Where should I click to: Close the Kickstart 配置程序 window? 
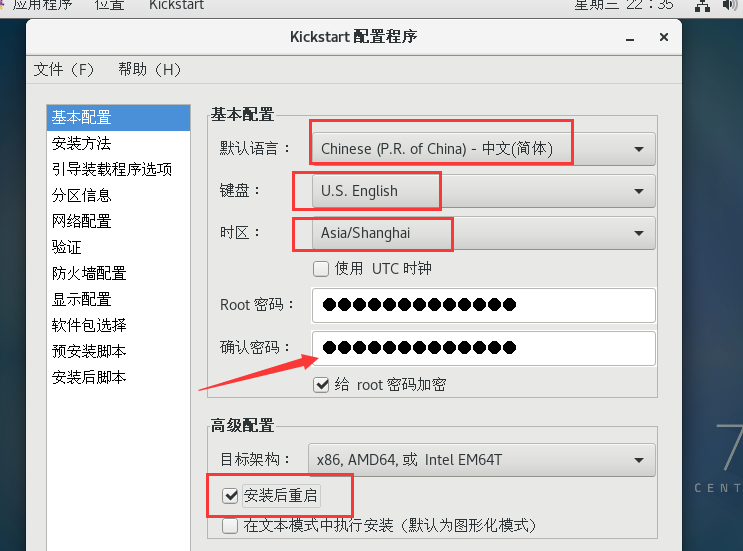click(x=664, y=37)
